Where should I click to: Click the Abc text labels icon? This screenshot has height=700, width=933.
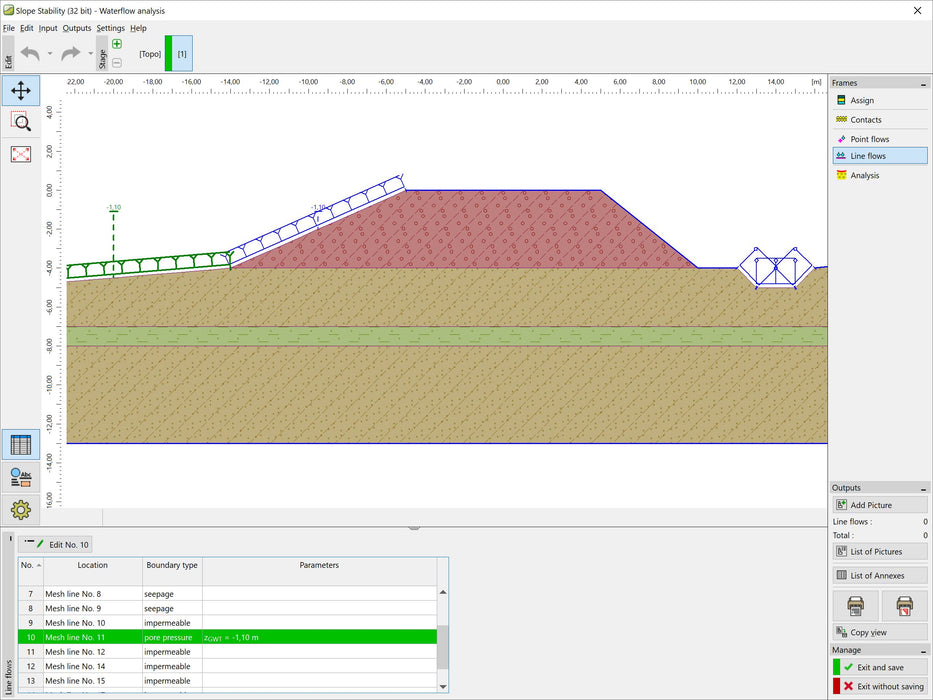pyautogui.click(x=20, y=477)
